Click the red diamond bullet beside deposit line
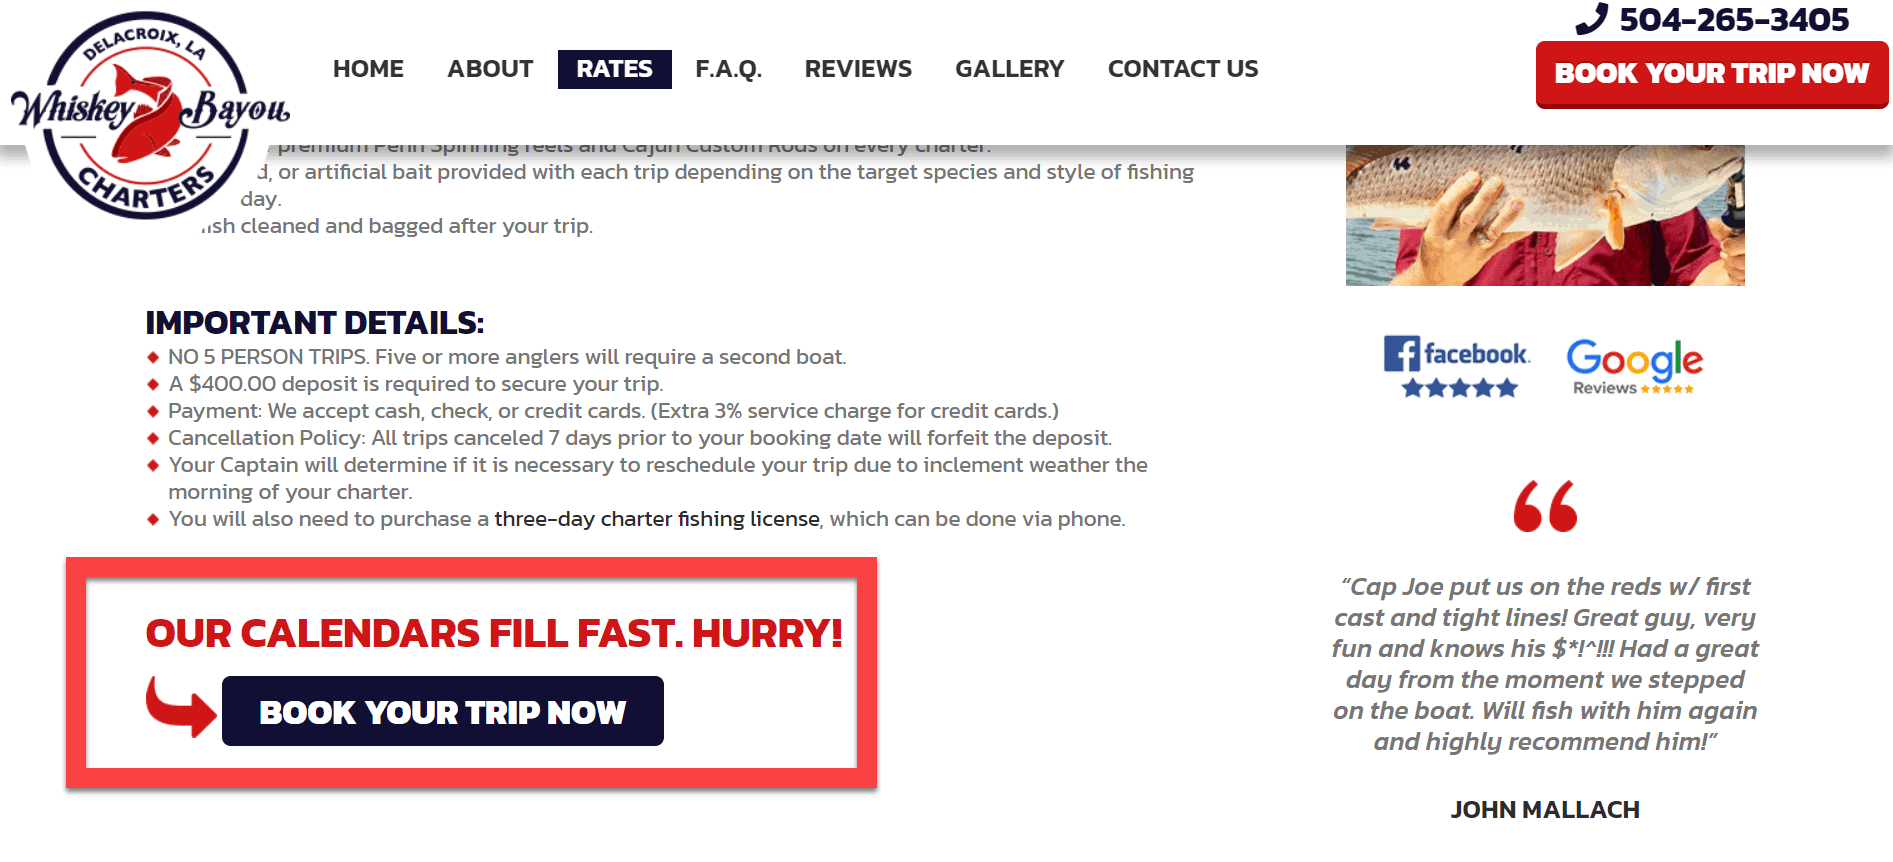Viewport: 1893px width, 862px height. [153, 384]
